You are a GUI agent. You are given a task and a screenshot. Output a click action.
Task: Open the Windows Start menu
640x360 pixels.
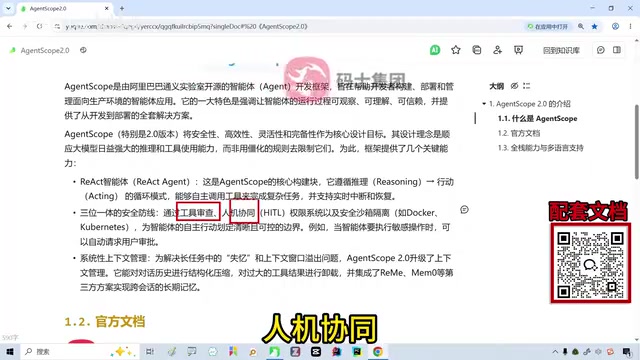10,351
